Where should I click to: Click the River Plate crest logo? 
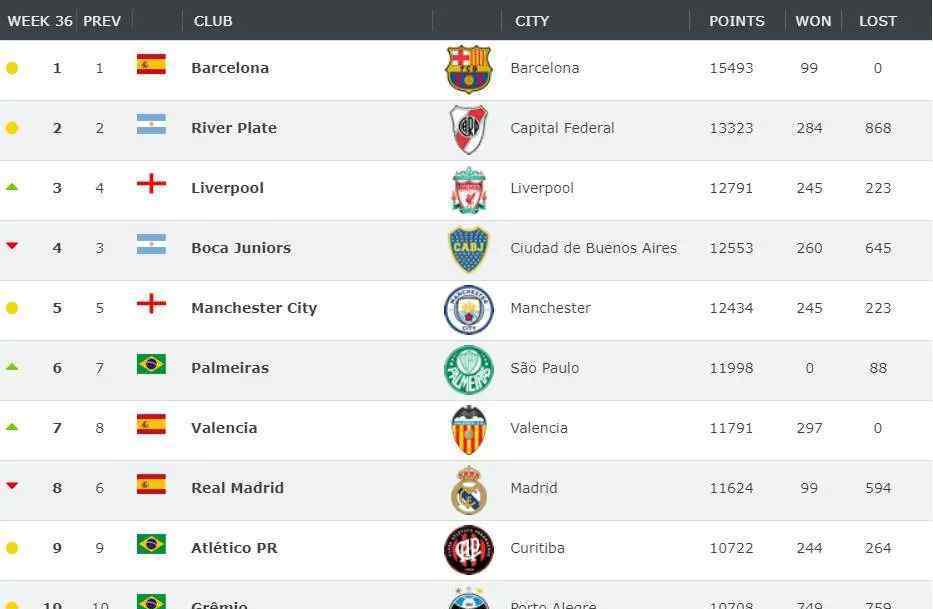click(469, 129)
